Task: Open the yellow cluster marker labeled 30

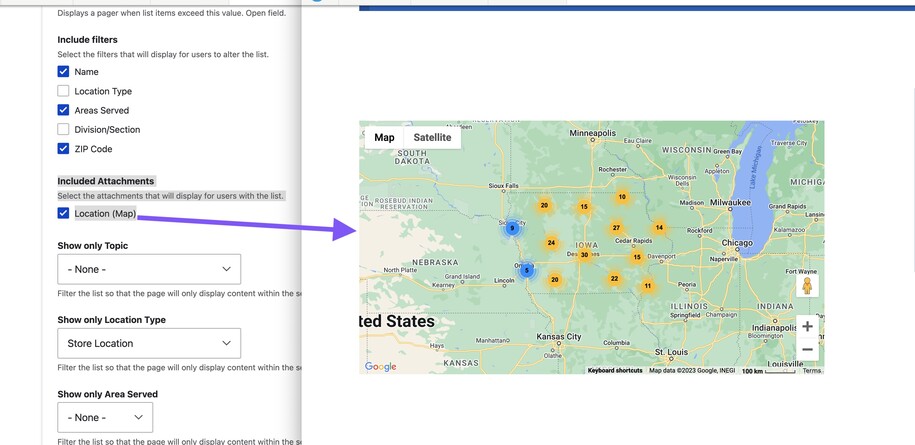Action: point(585,255)
